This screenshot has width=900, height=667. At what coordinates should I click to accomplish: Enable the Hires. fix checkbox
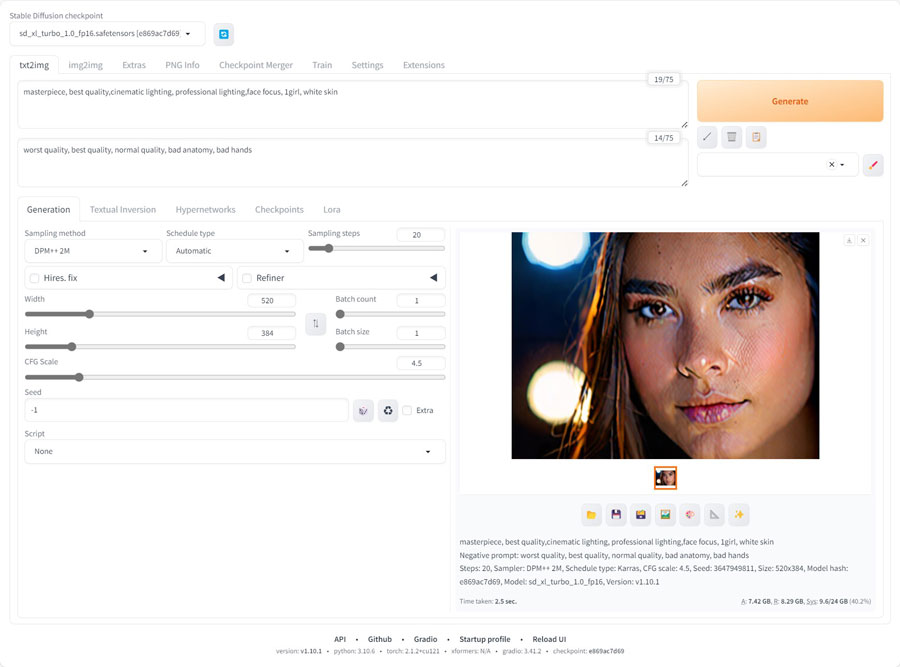click(35, 278)
